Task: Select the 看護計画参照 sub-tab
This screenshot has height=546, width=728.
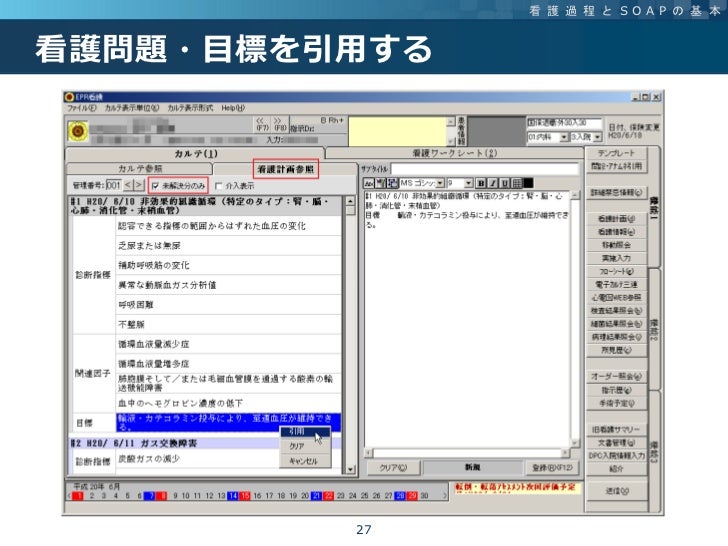Action: coord(286,169)
